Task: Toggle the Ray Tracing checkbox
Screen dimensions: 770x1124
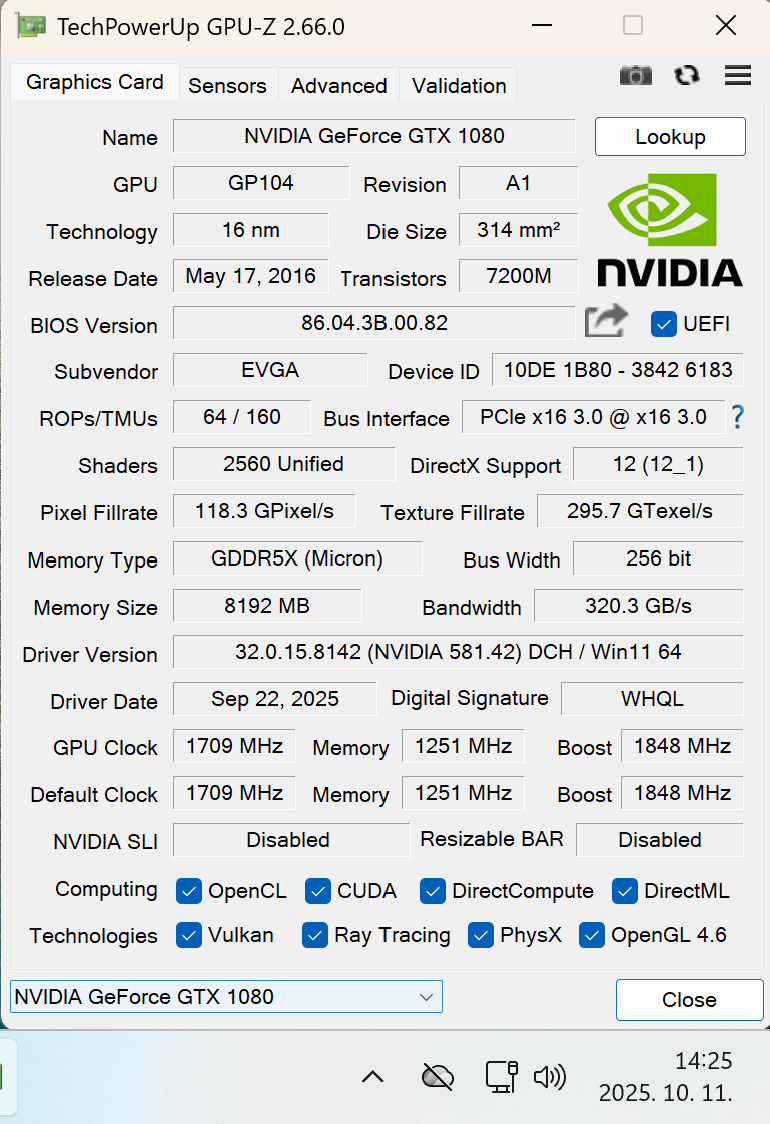Action: pos(315,936)
